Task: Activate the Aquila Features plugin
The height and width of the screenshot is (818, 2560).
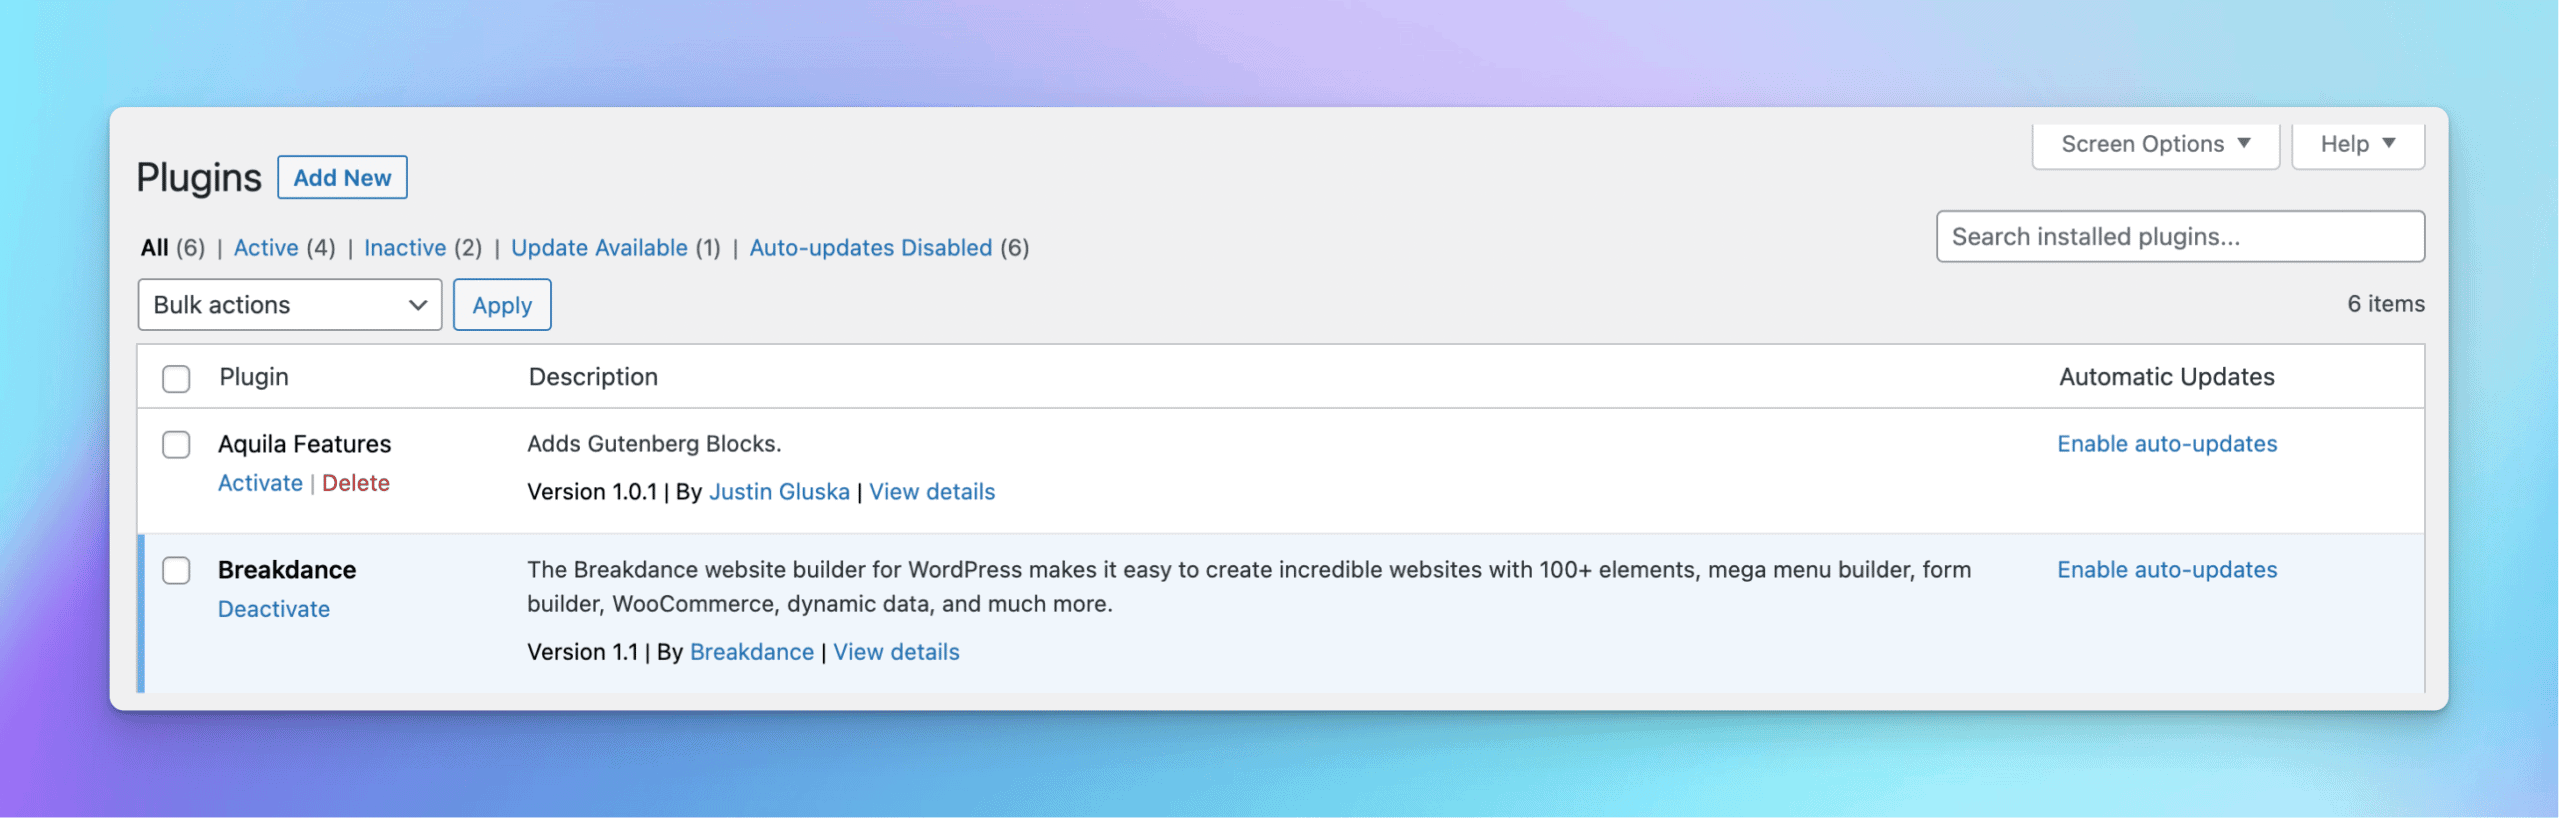Action: 260,483
